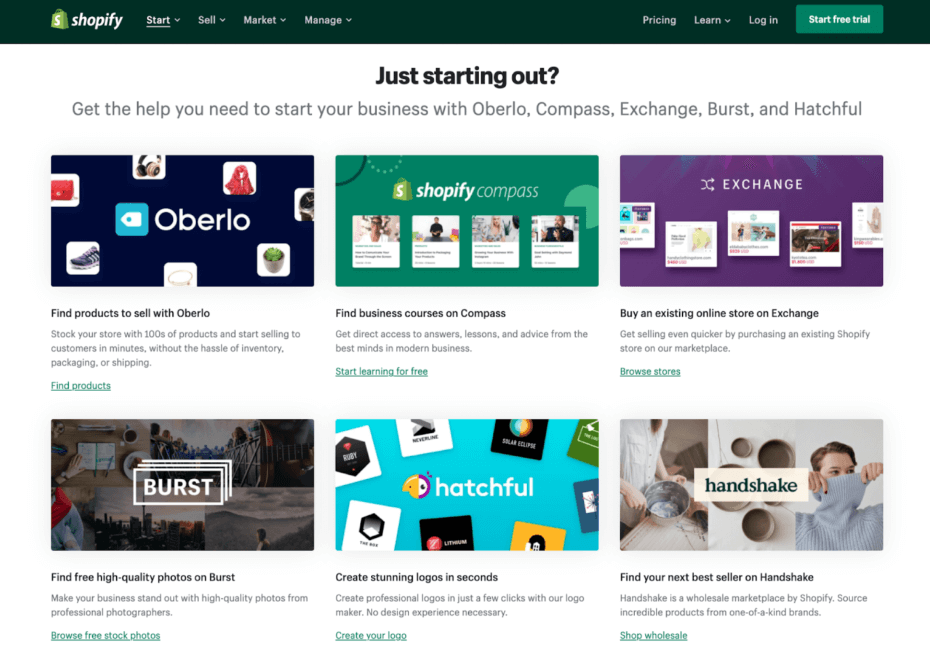Screen dimensions: 930x653
Task: Open the Sell dropdown menu
Action: (212, 20)
